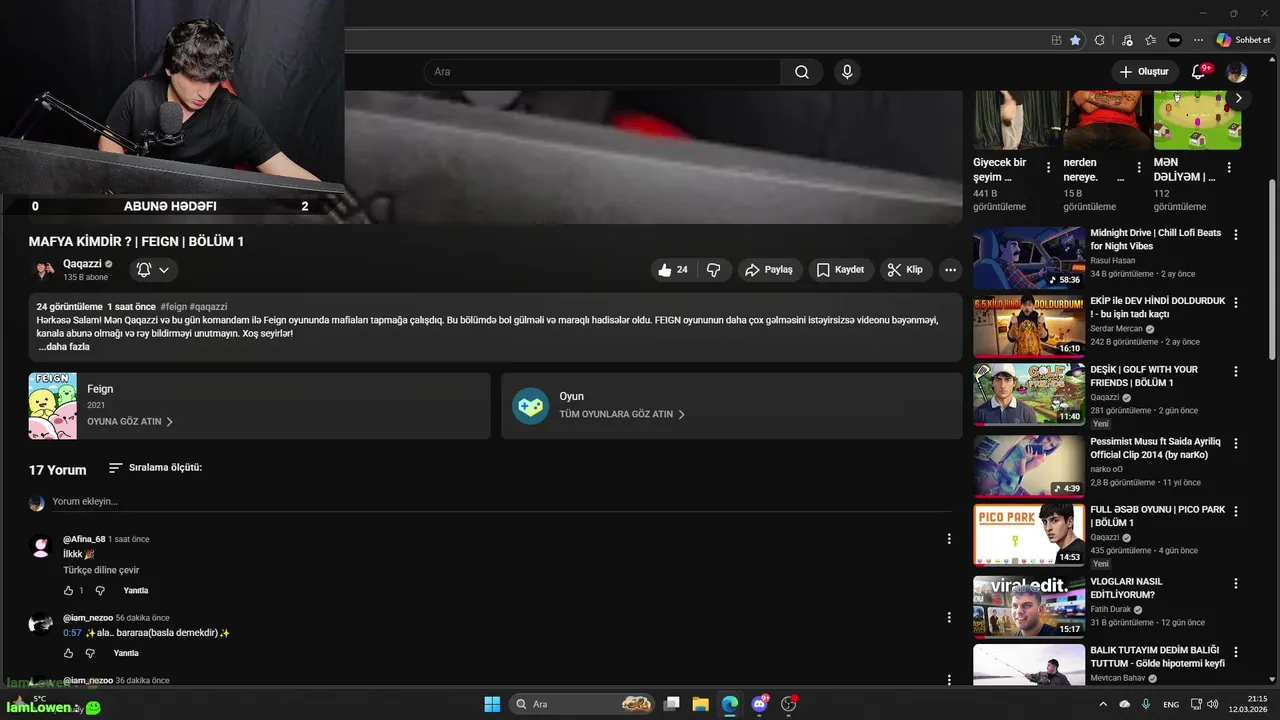Click the #qaqazzi hashtag
This screenshot has height=720, width=1280.
208,307
